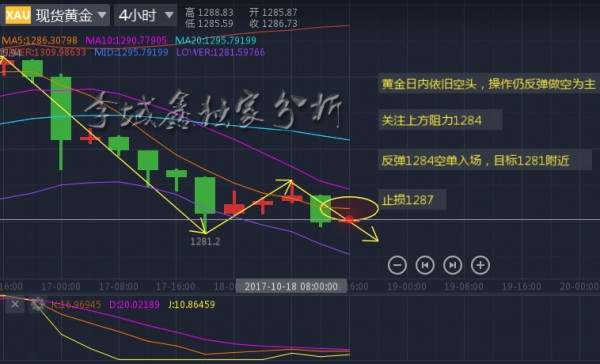Open the KDJ indicator settings gear
The image size is (600, 364).
38,305
